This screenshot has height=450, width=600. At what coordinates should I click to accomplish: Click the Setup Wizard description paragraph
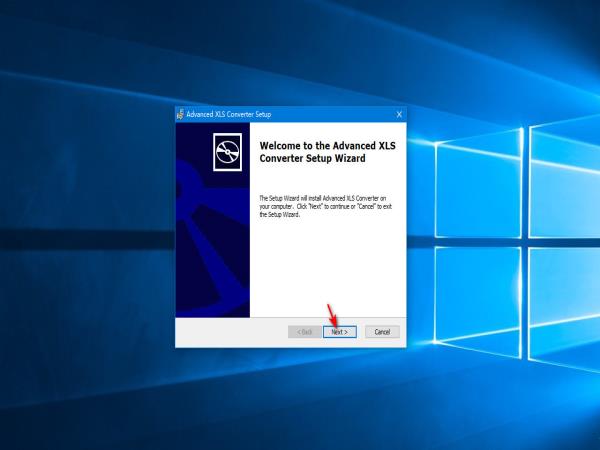coord(325,205)
